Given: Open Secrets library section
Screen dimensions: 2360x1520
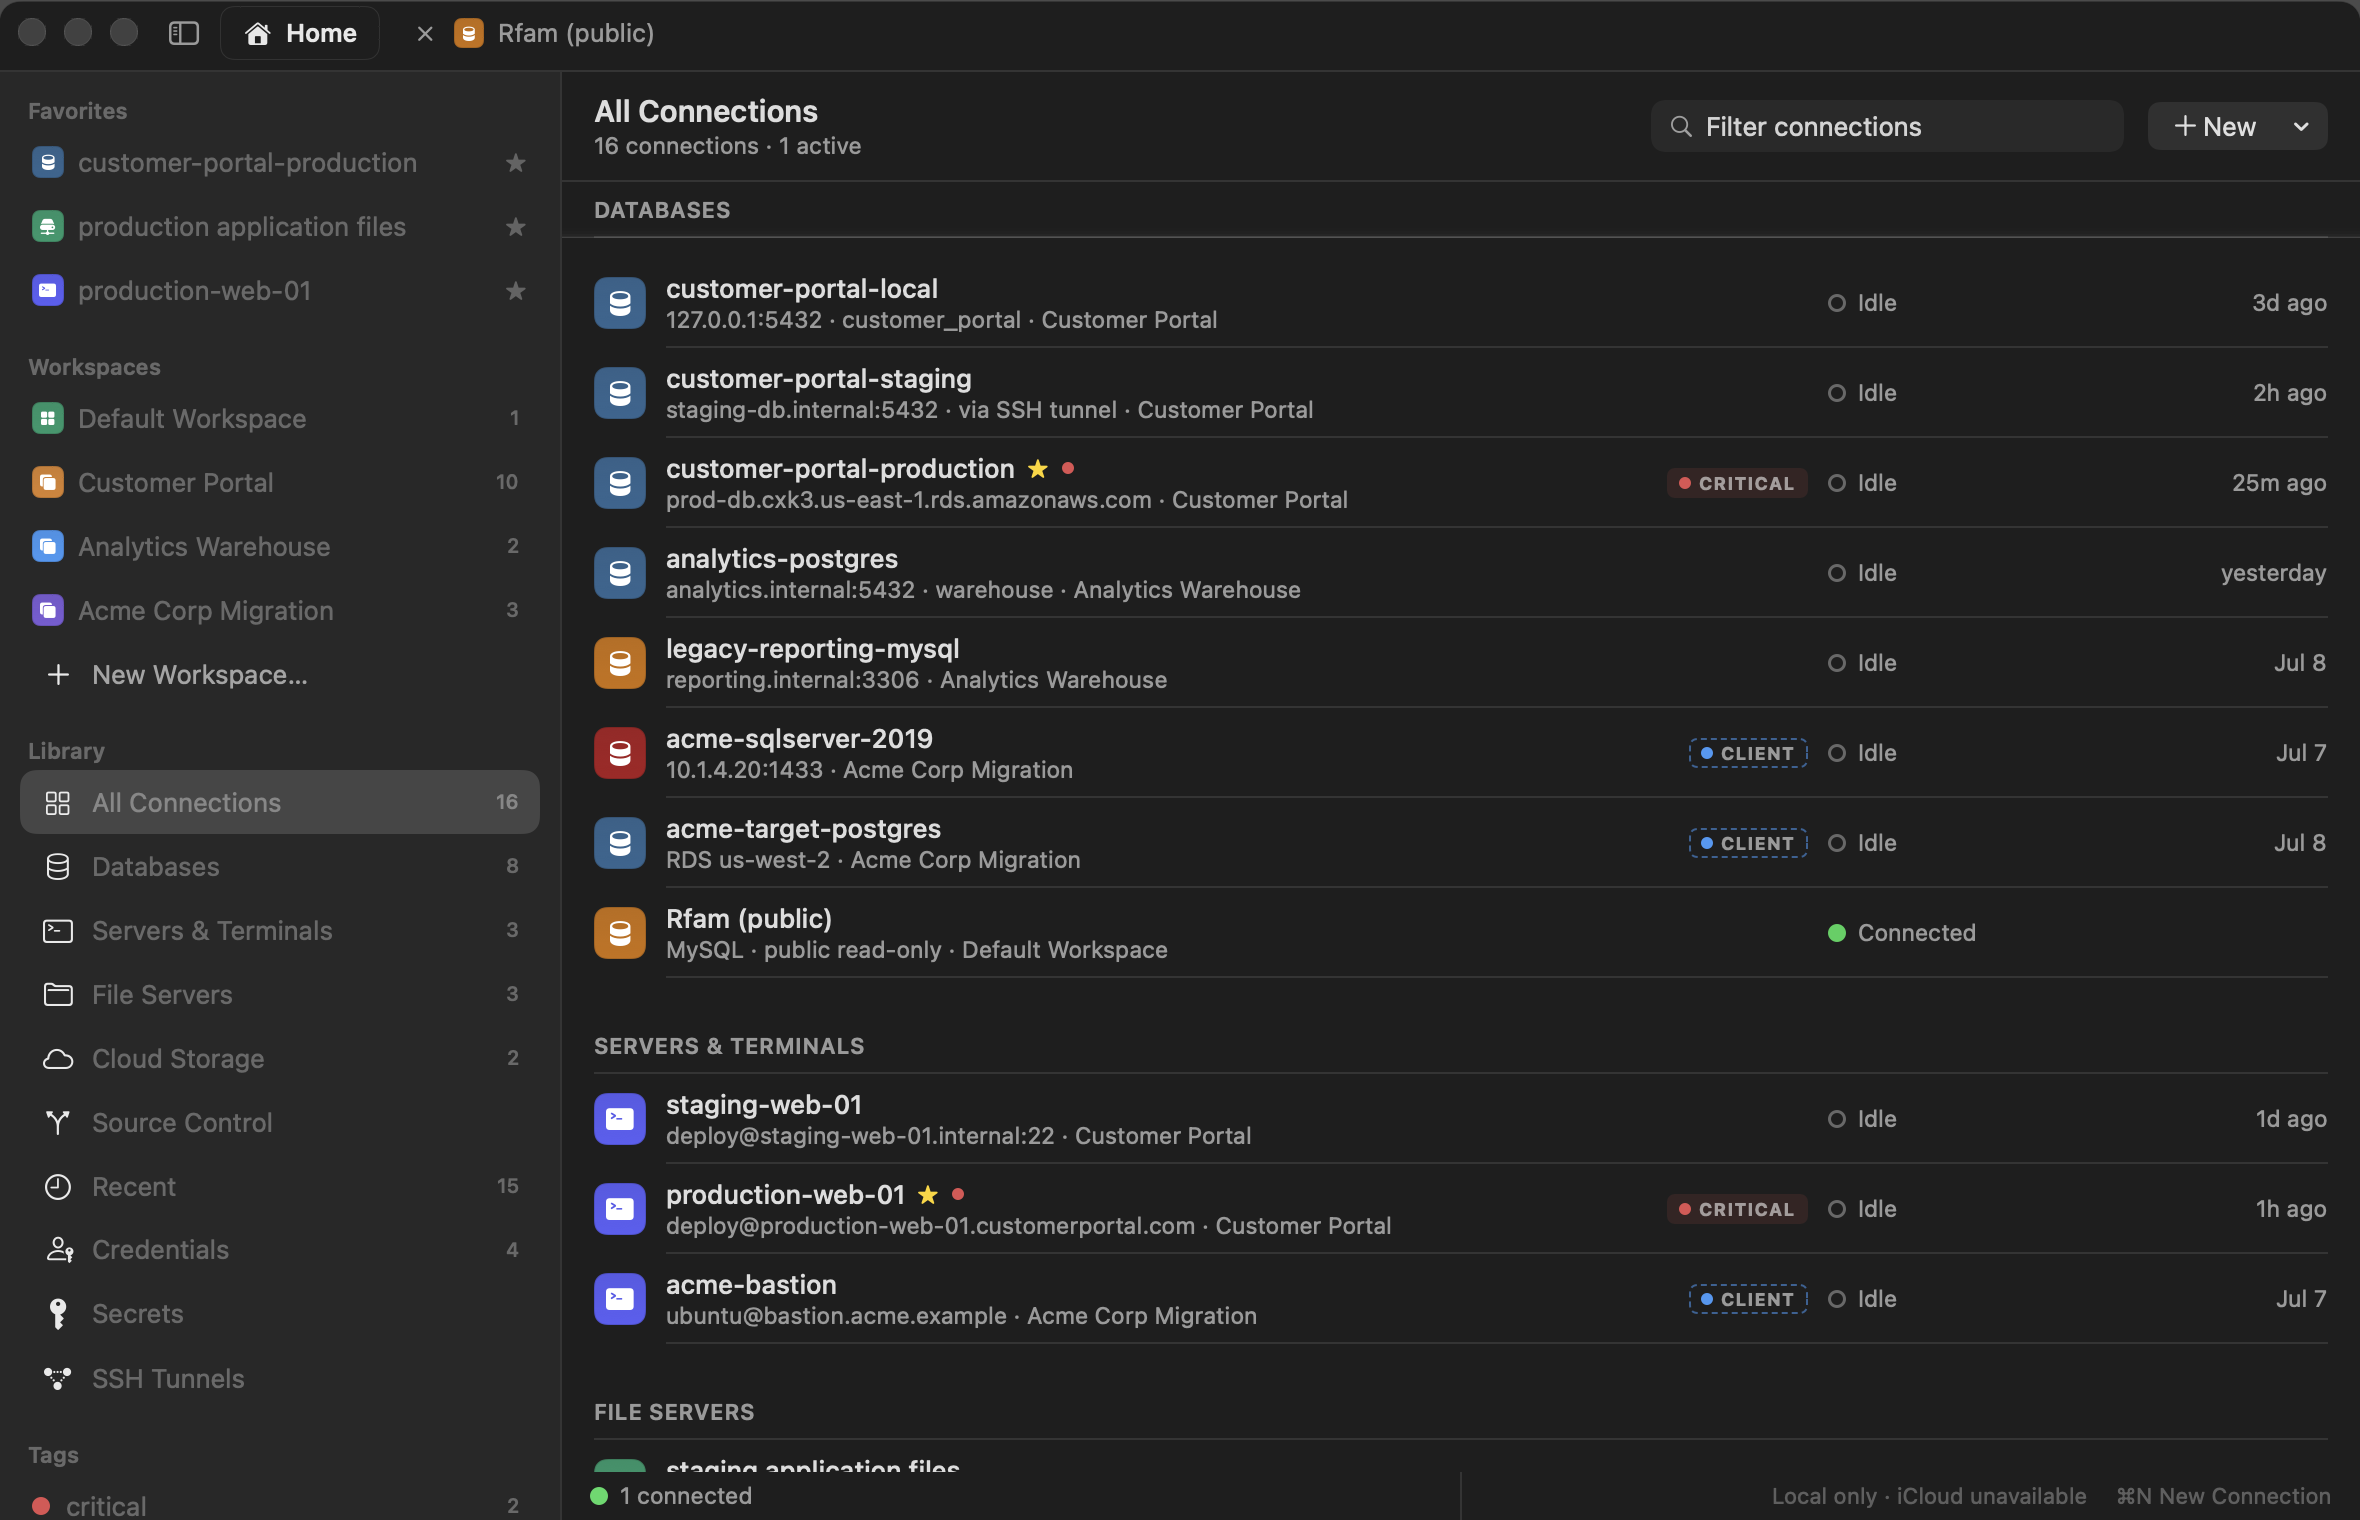Looking at the screenshot, I should pos(280,1313).
